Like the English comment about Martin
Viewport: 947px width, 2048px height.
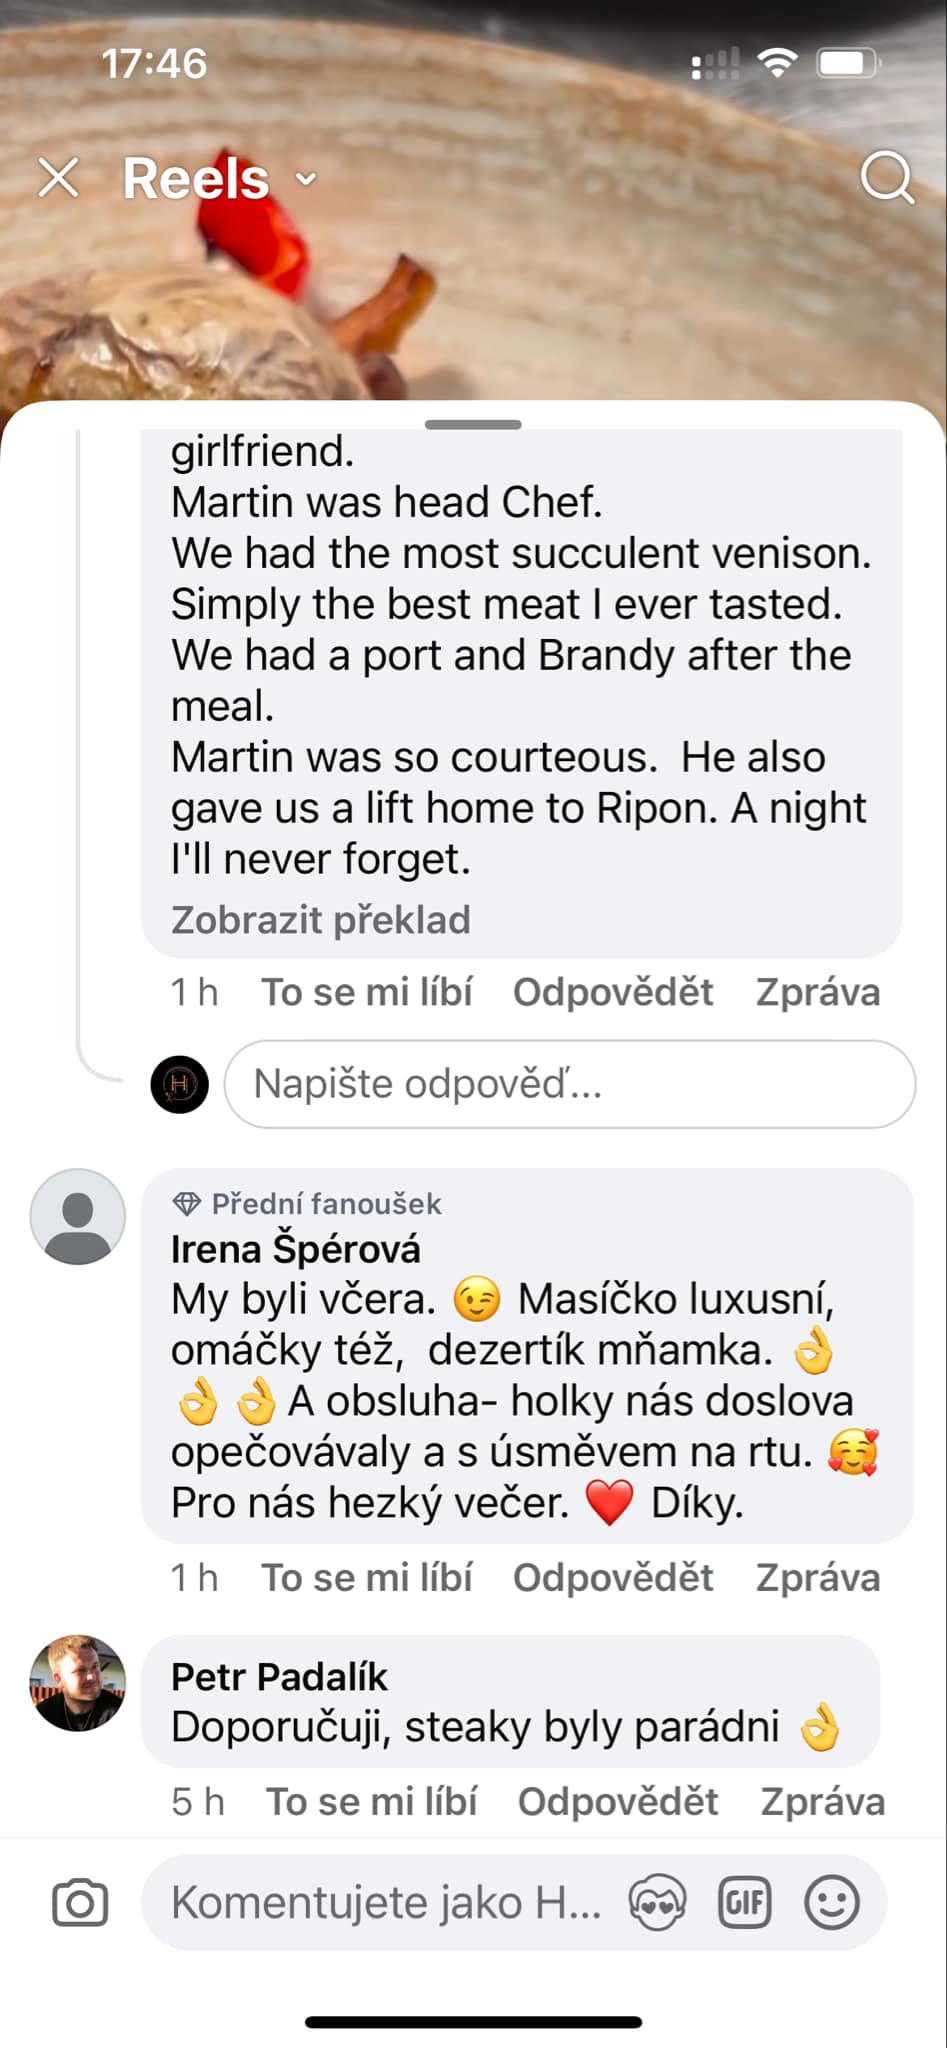tap(366, 992)
